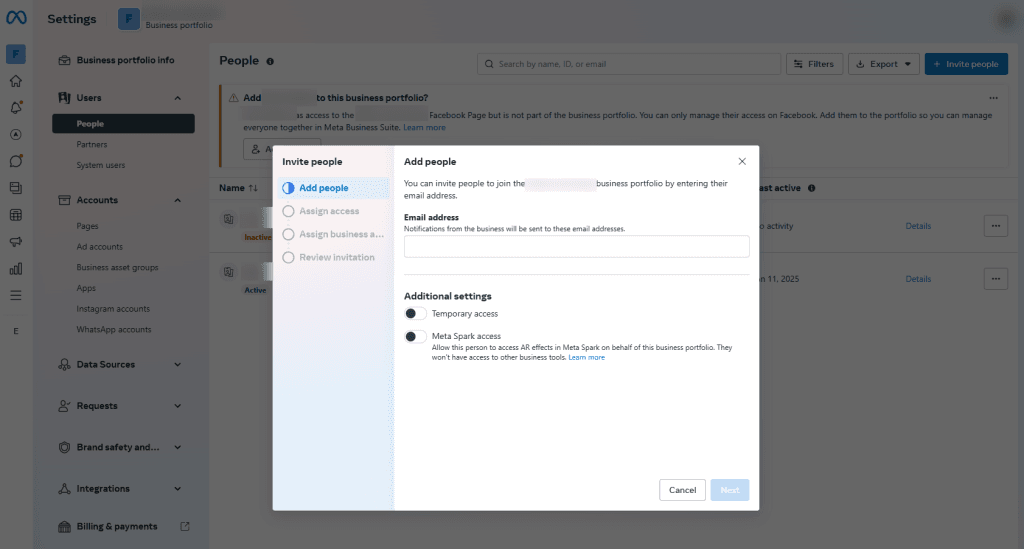Click the Cancel button
The image size is (1024, 549).
click(x=682, y=490)
